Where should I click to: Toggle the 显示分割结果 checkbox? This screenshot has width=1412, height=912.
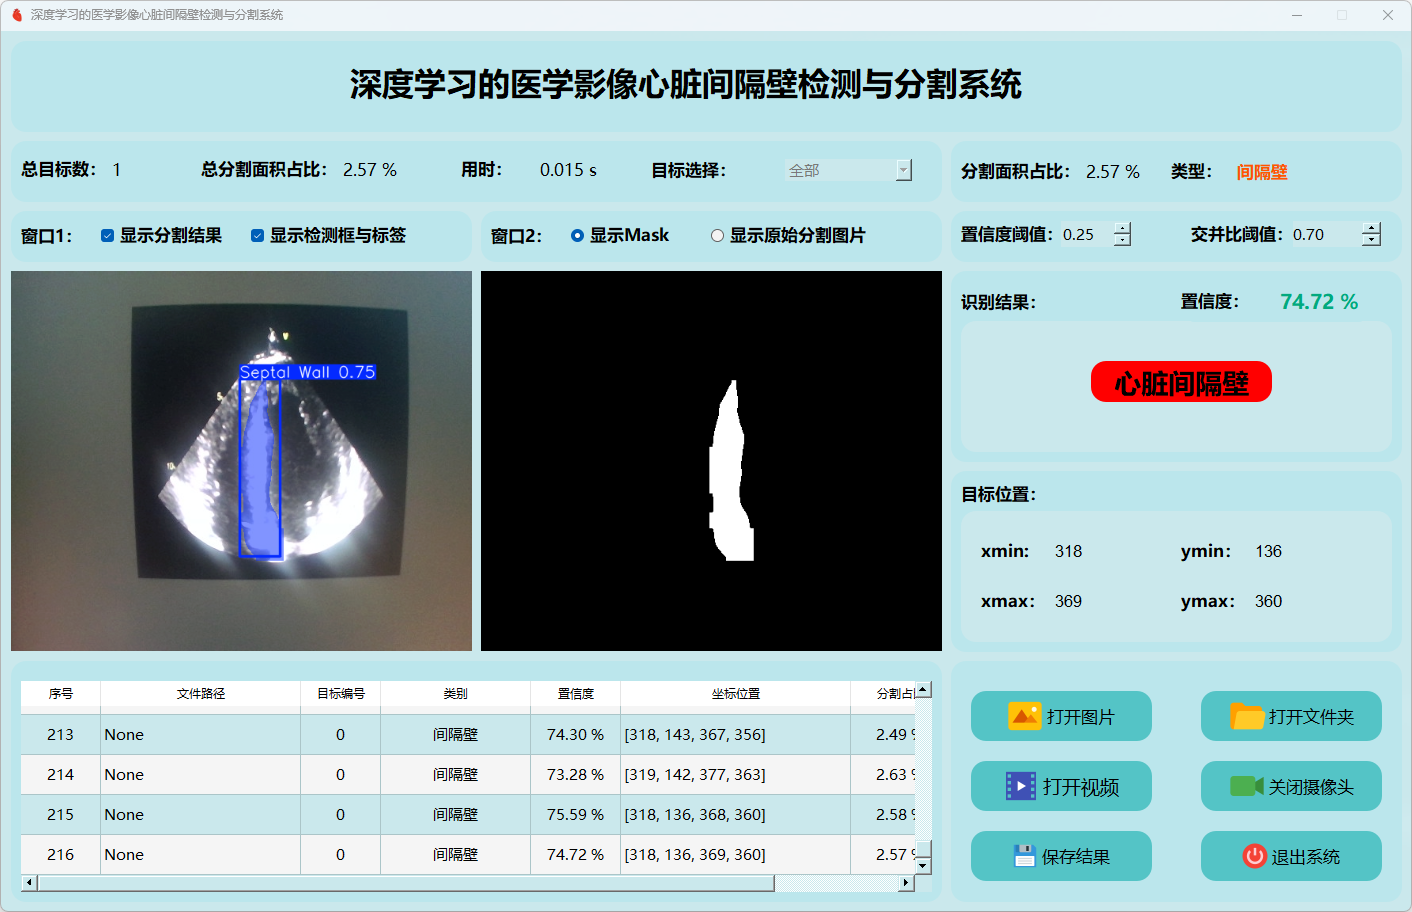(x=107, y=236)
